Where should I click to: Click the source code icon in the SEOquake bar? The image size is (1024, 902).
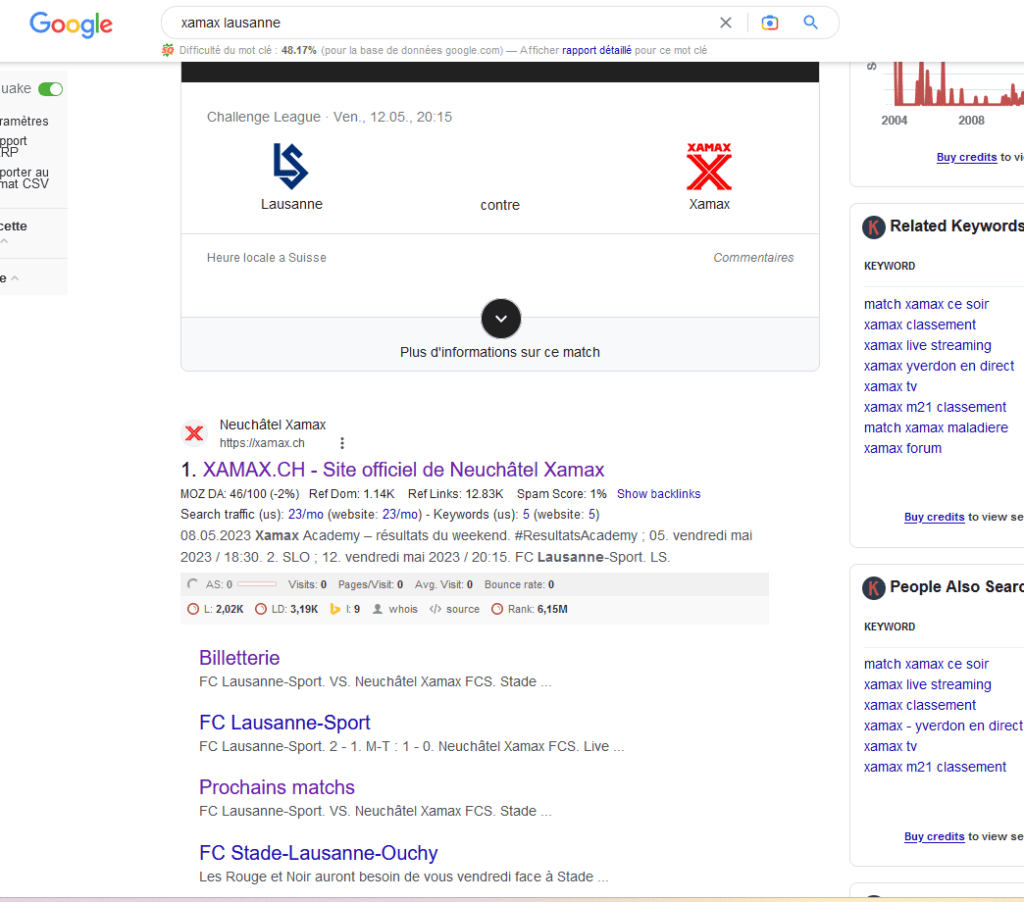tap(434, 609)
